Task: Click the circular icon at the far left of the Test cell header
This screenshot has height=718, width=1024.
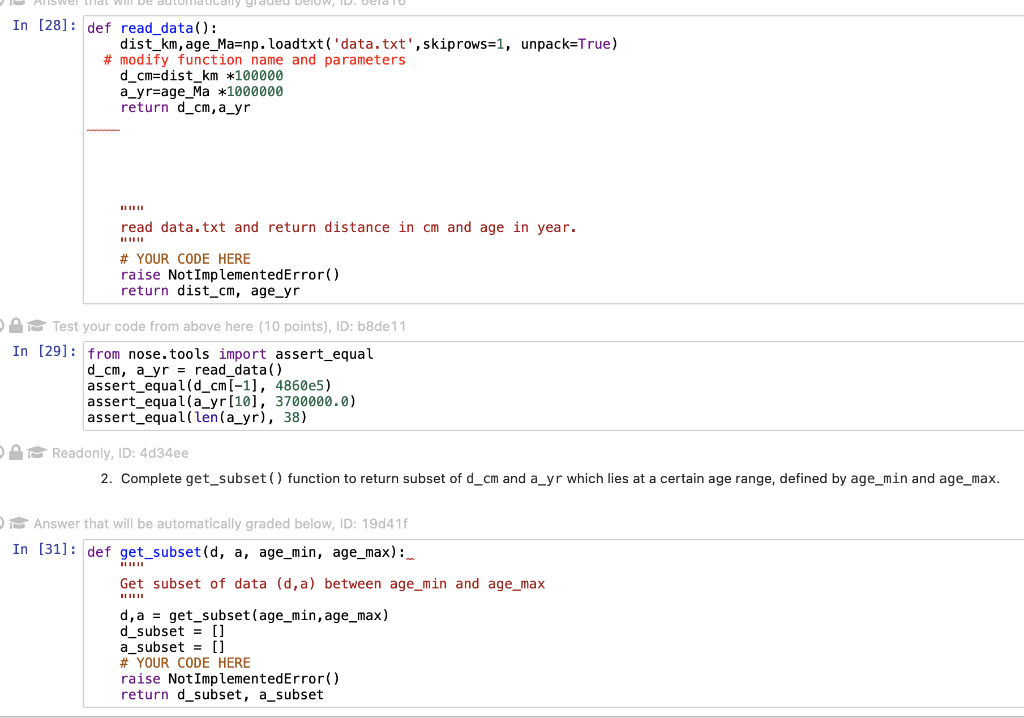Action: 2,326
